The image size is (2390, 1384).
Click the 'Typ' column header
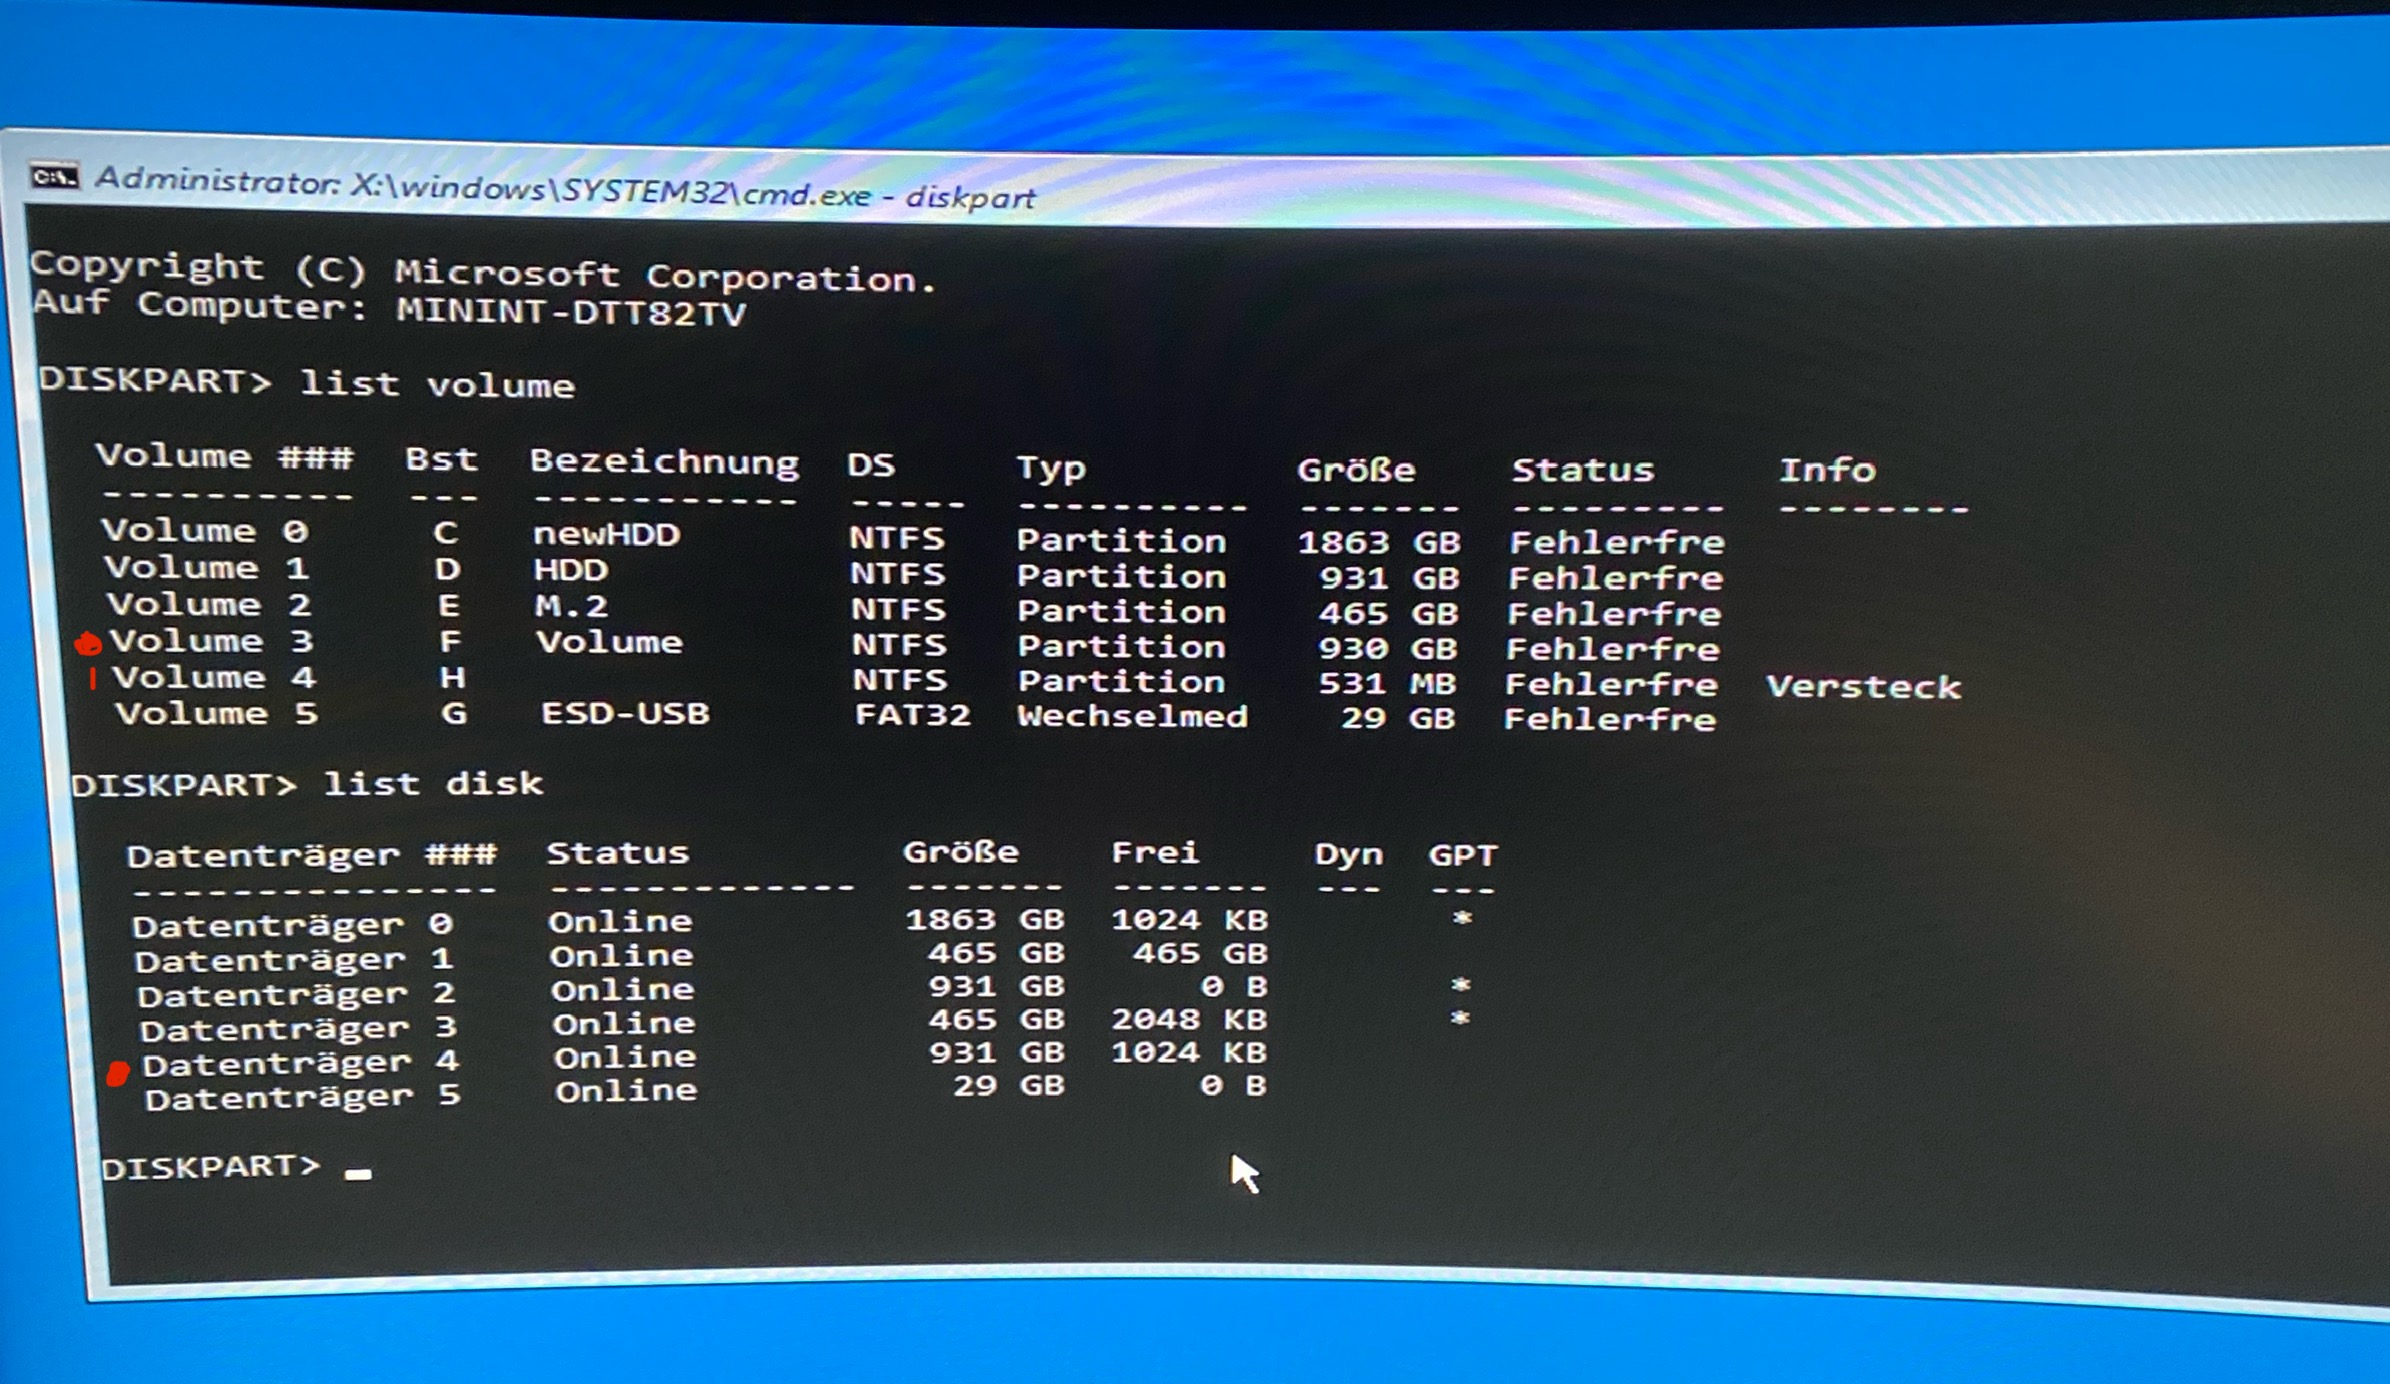click(x=1051, y=468)
